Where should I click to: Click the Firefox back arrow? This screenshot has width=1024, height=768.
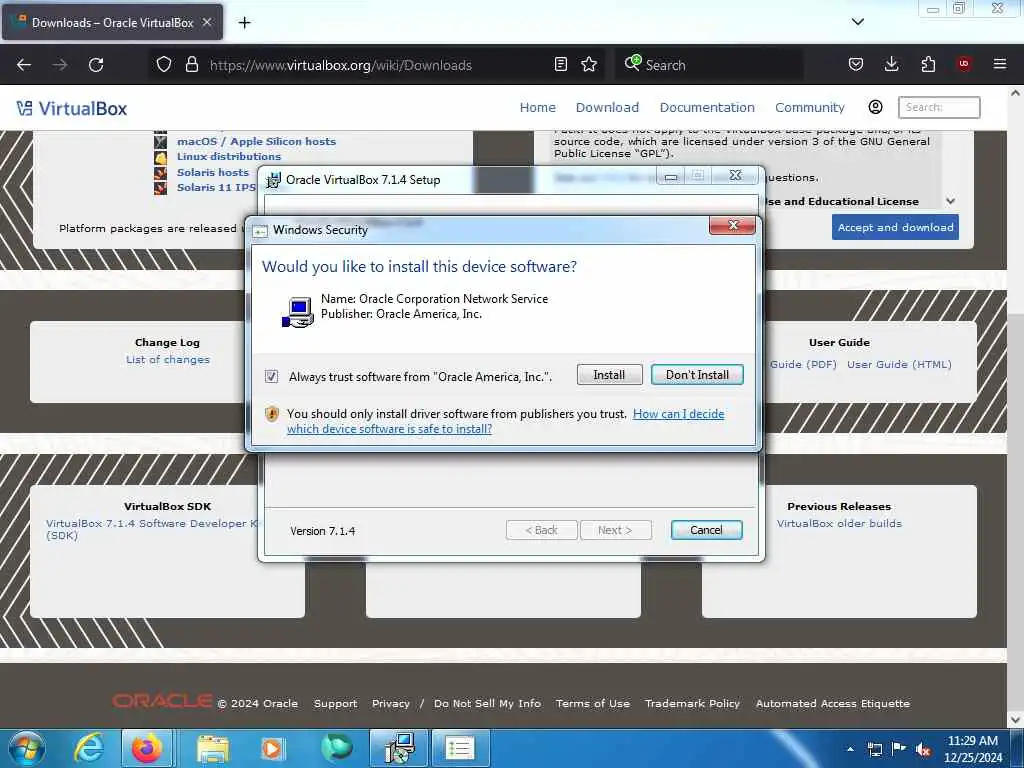coord(24,65)
